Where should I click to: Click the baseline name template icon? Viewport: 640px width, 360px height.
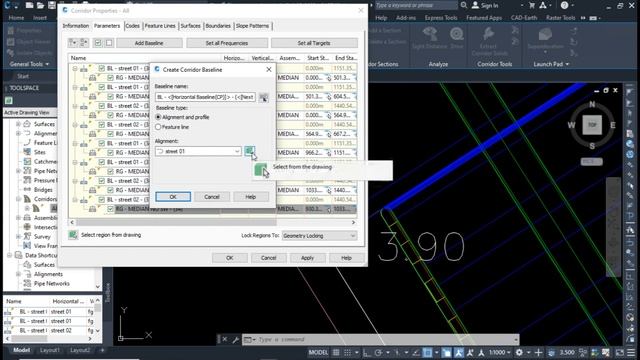(x=264, y=98)
